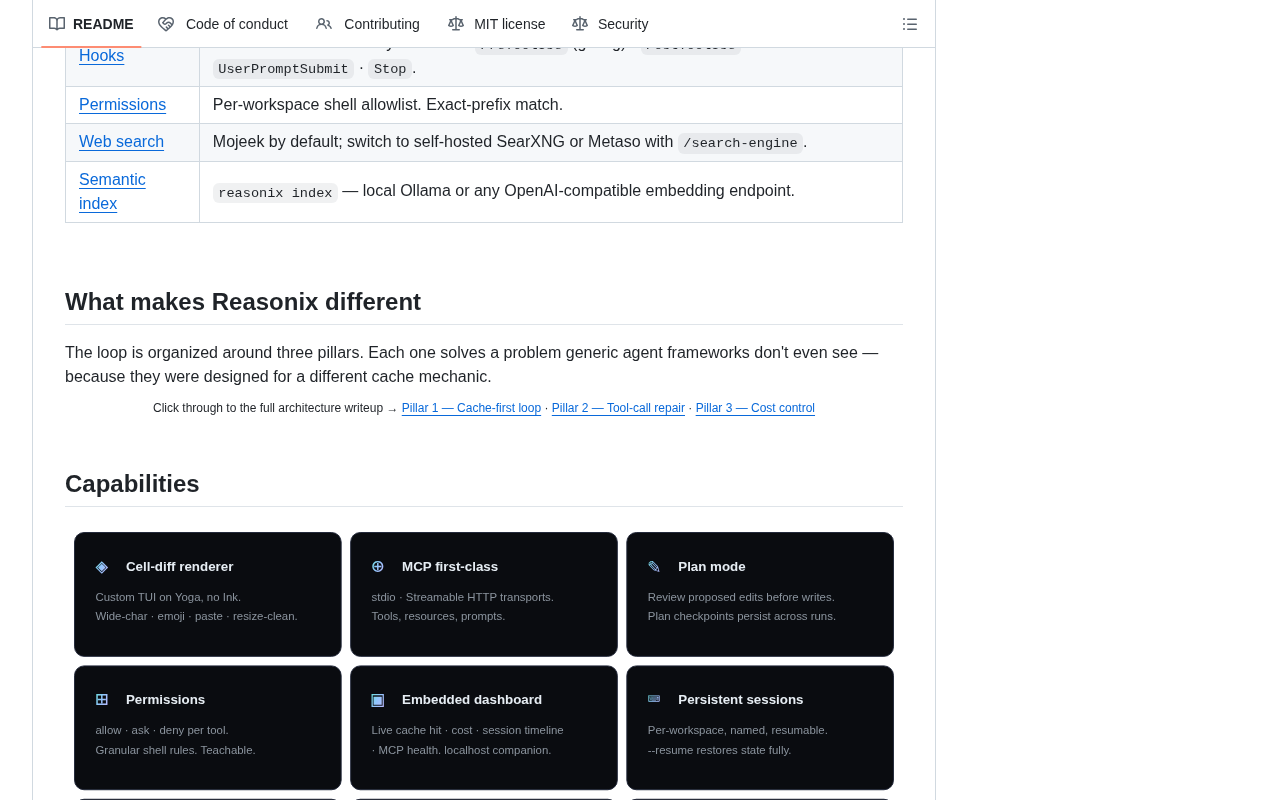Open Pillar 2 — Tool-call repair link
Viewport: 1280px width, 800px height.
point(618,408)
